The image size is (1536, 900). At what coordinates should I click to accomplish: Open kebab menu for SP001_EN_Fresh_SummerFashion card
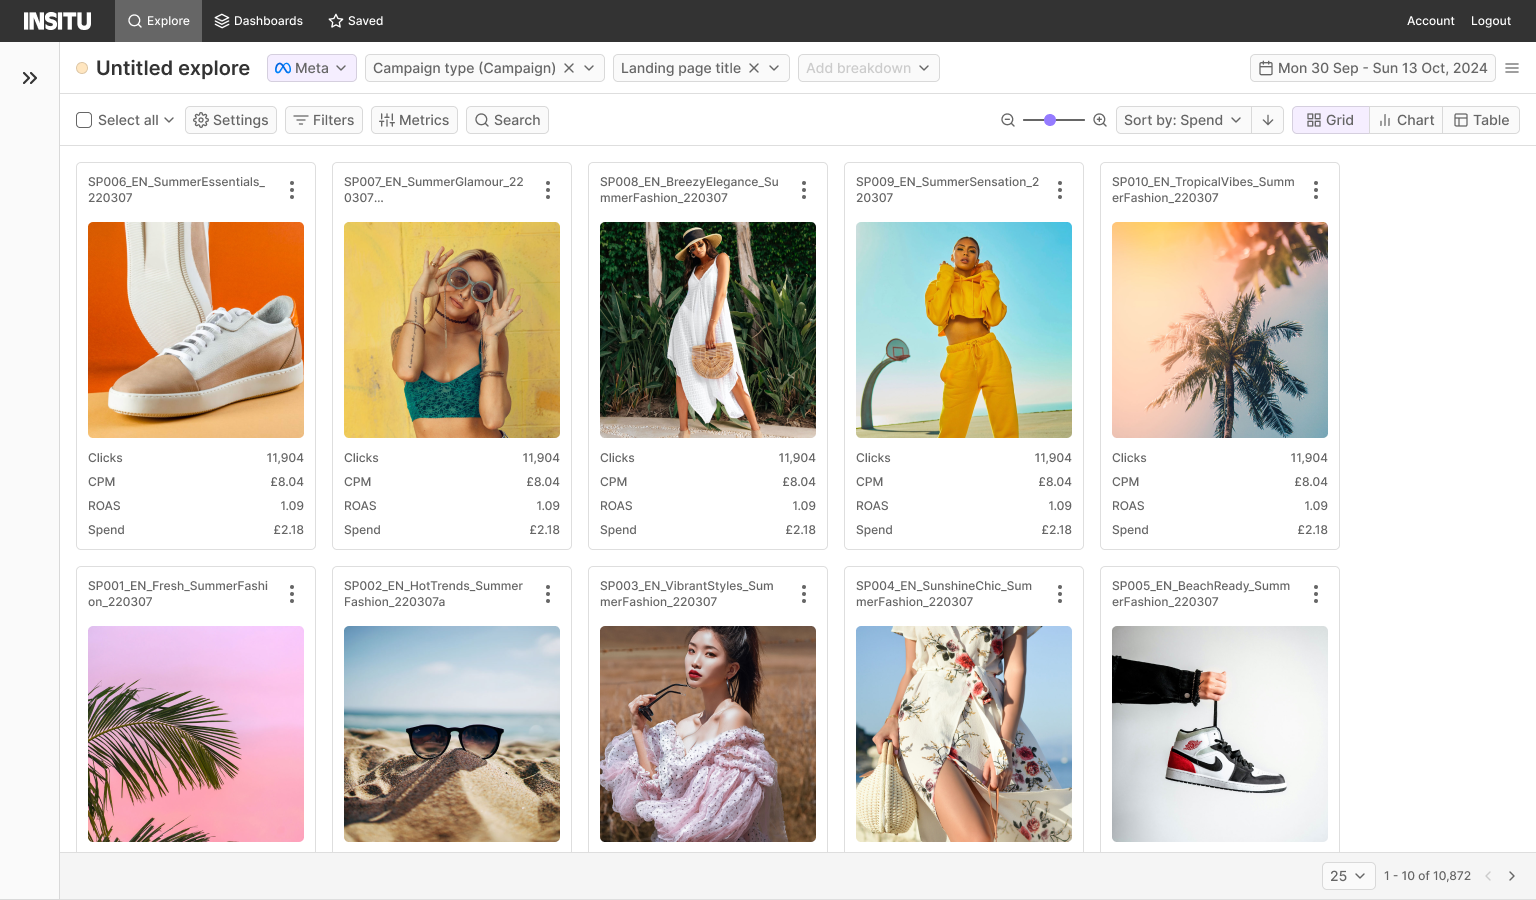292,594
